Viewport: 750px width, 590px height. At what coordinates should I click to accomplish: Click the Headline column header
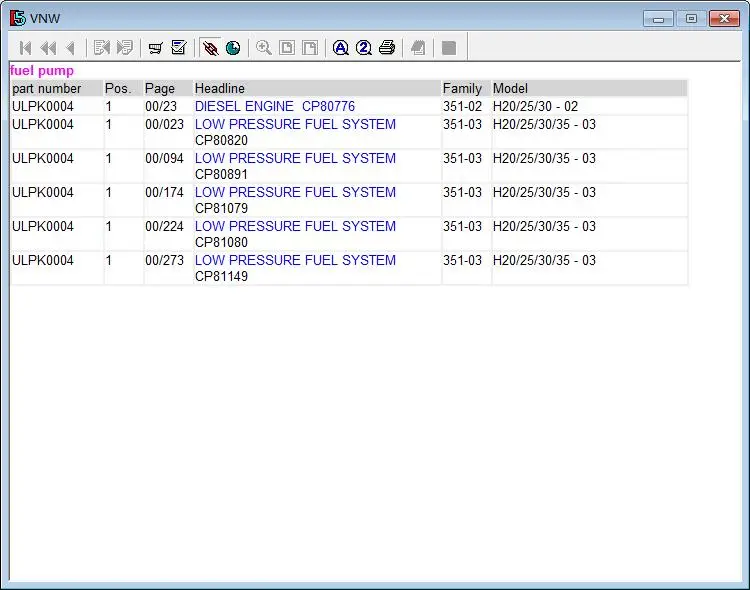[220, 89]
